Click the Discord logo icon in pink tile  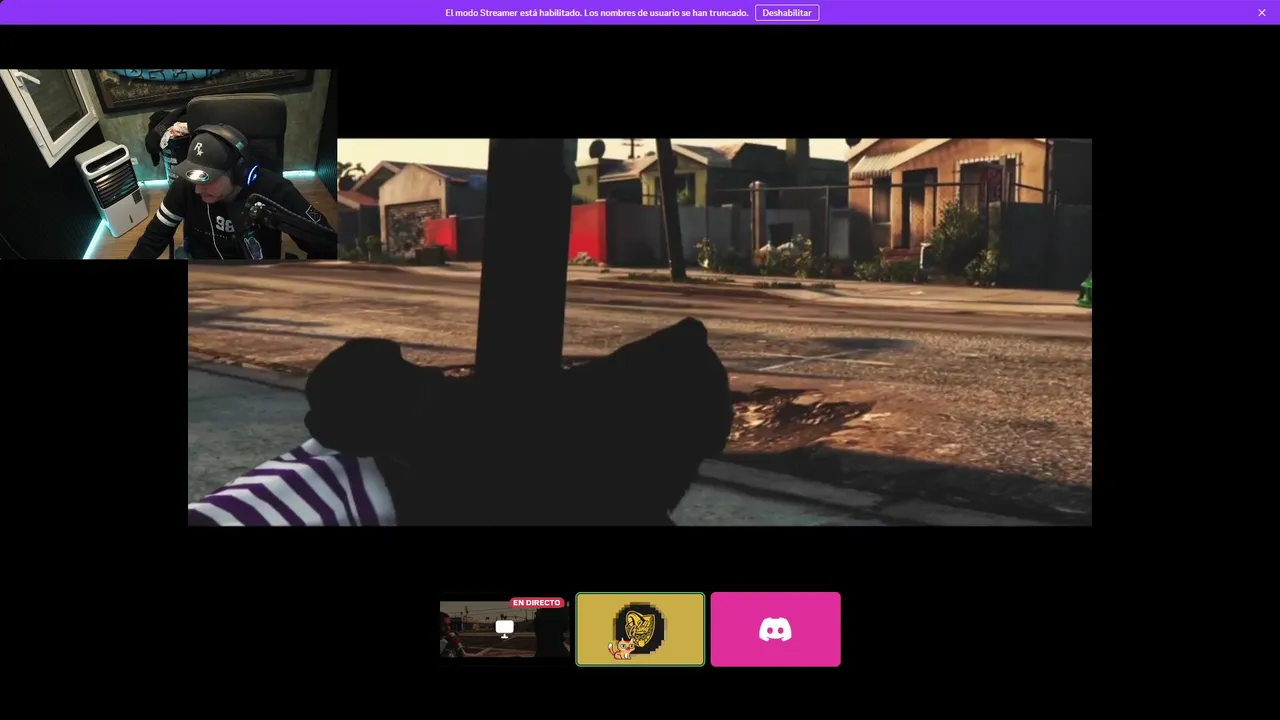(775, 629)
